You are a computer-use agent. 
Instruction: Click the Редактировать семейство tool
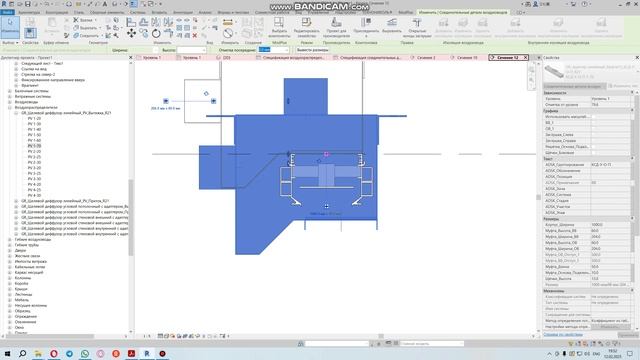[307, 27]
